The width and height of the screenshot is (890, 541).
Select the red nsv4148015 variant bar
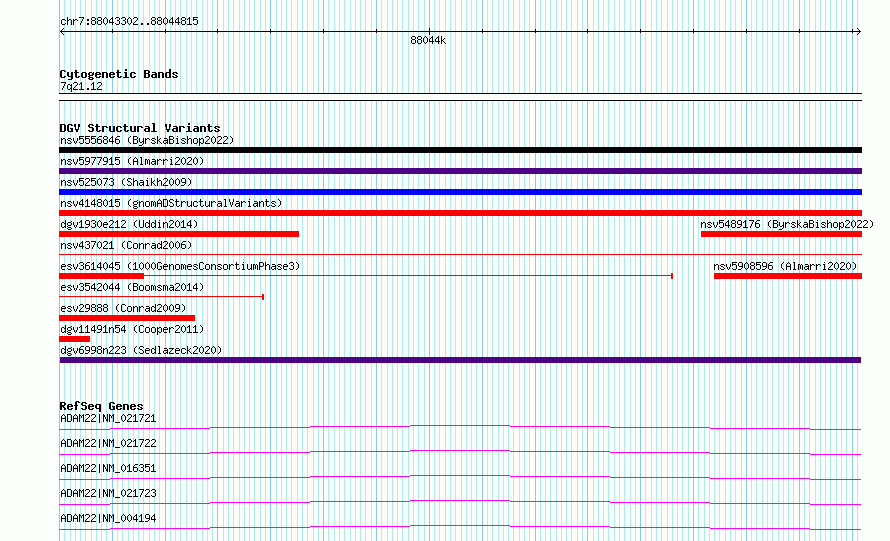pos(460,213)
